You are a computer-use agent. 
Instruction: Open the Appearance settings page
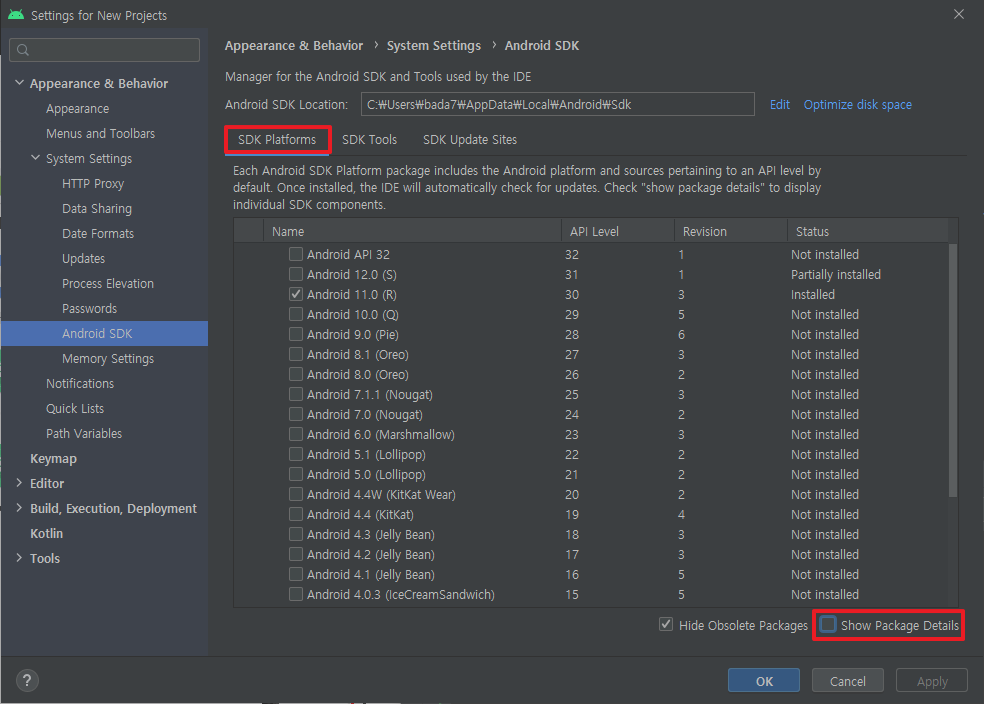[x=78, y=109]
